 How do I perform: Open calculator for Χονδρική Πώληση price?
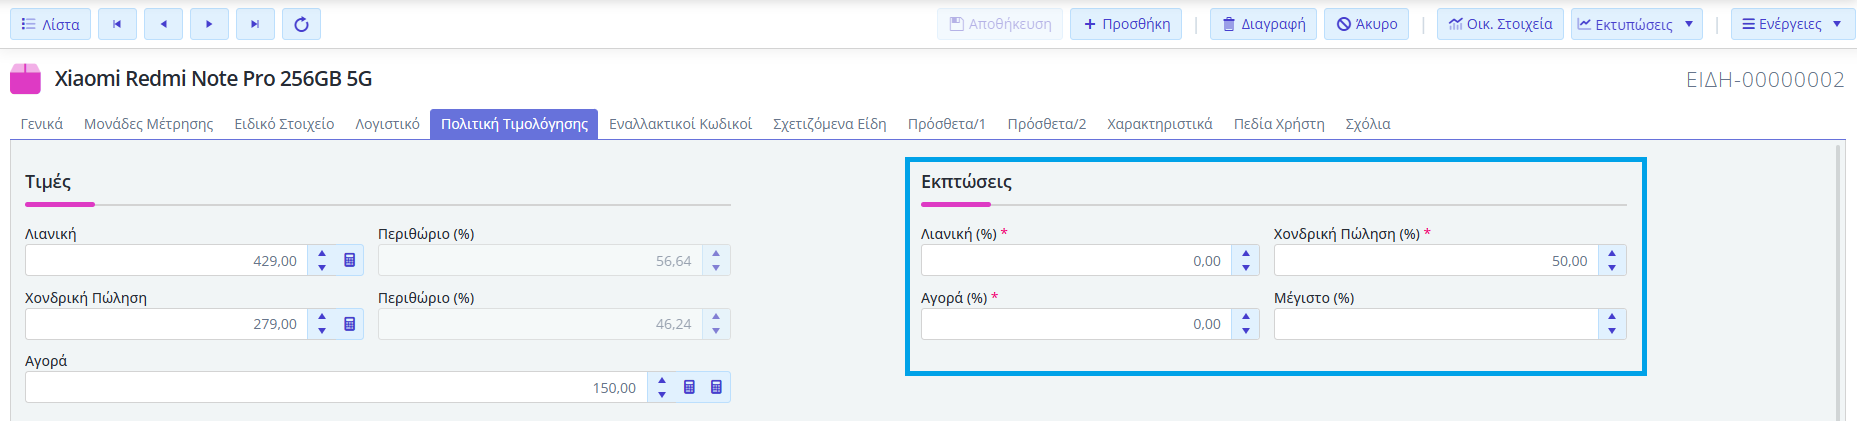pyautogui.click(x=350, y=324)
